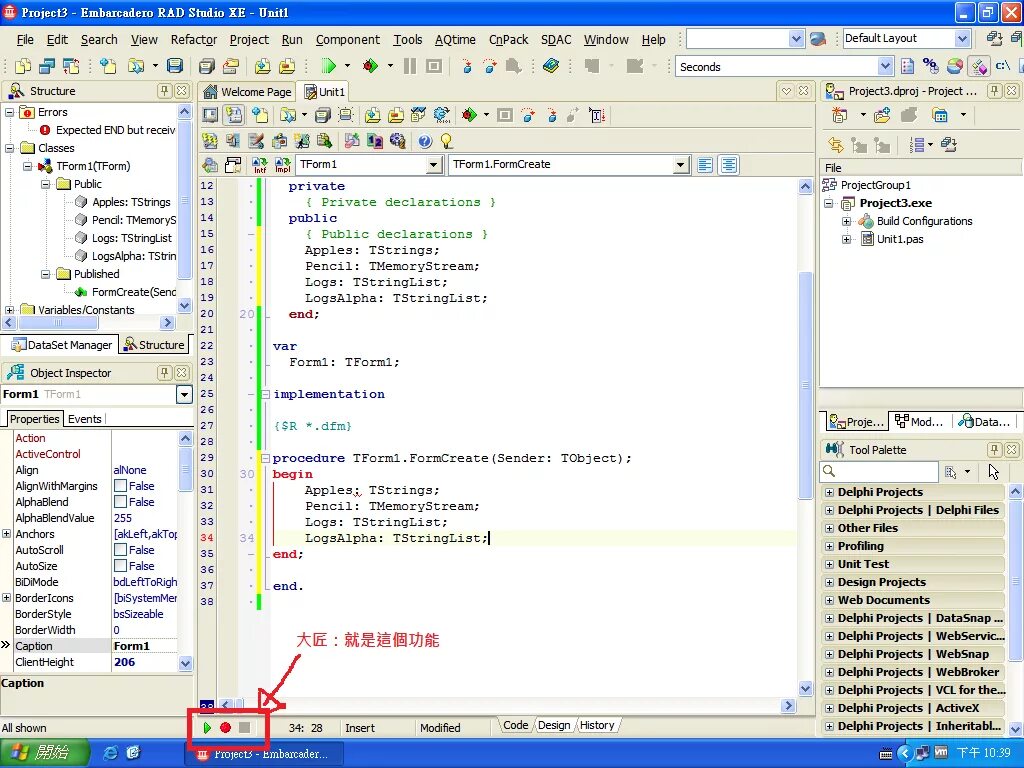1024x768 pixels.
Task: Click the Trace Into debug icon
Action: (466, 66)
